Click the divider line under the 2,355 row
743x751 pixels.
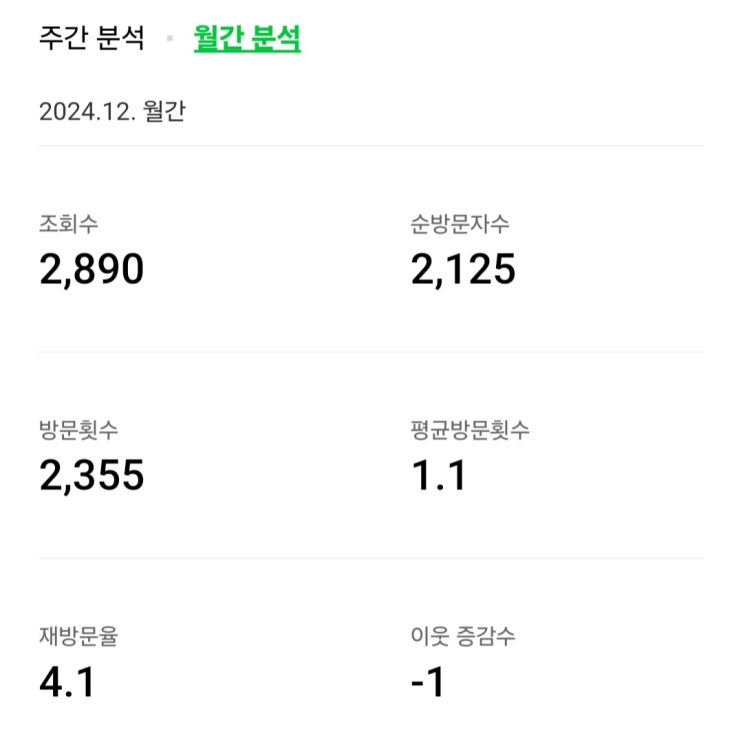tap(371, 558)
